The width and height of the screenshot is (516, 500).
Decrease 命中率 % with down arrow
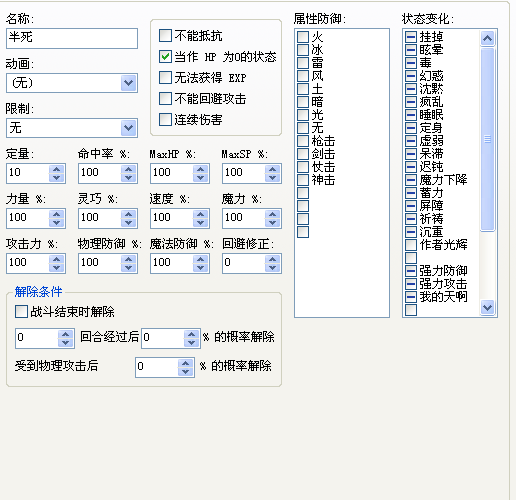click(129, 178)
